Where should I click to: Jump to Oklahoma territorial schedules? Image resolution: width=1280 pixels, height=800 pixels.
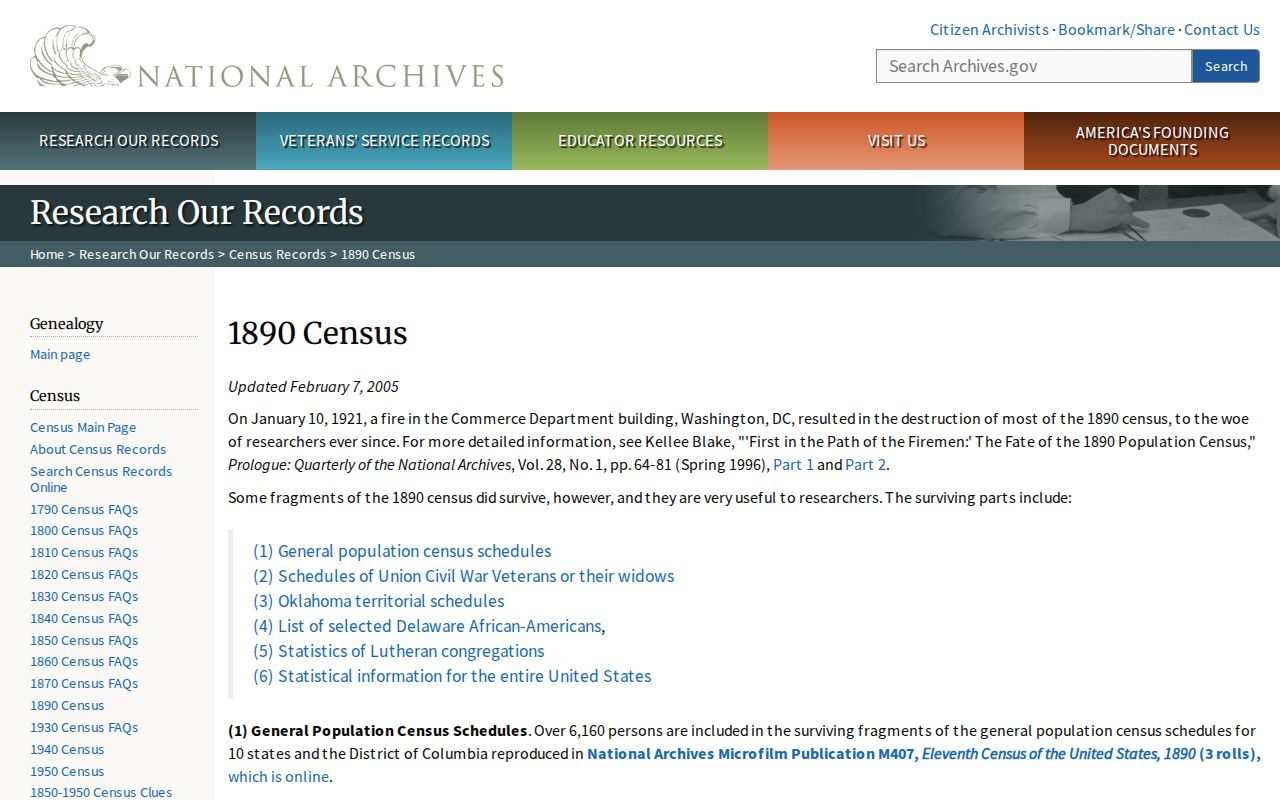click(379, 601)
